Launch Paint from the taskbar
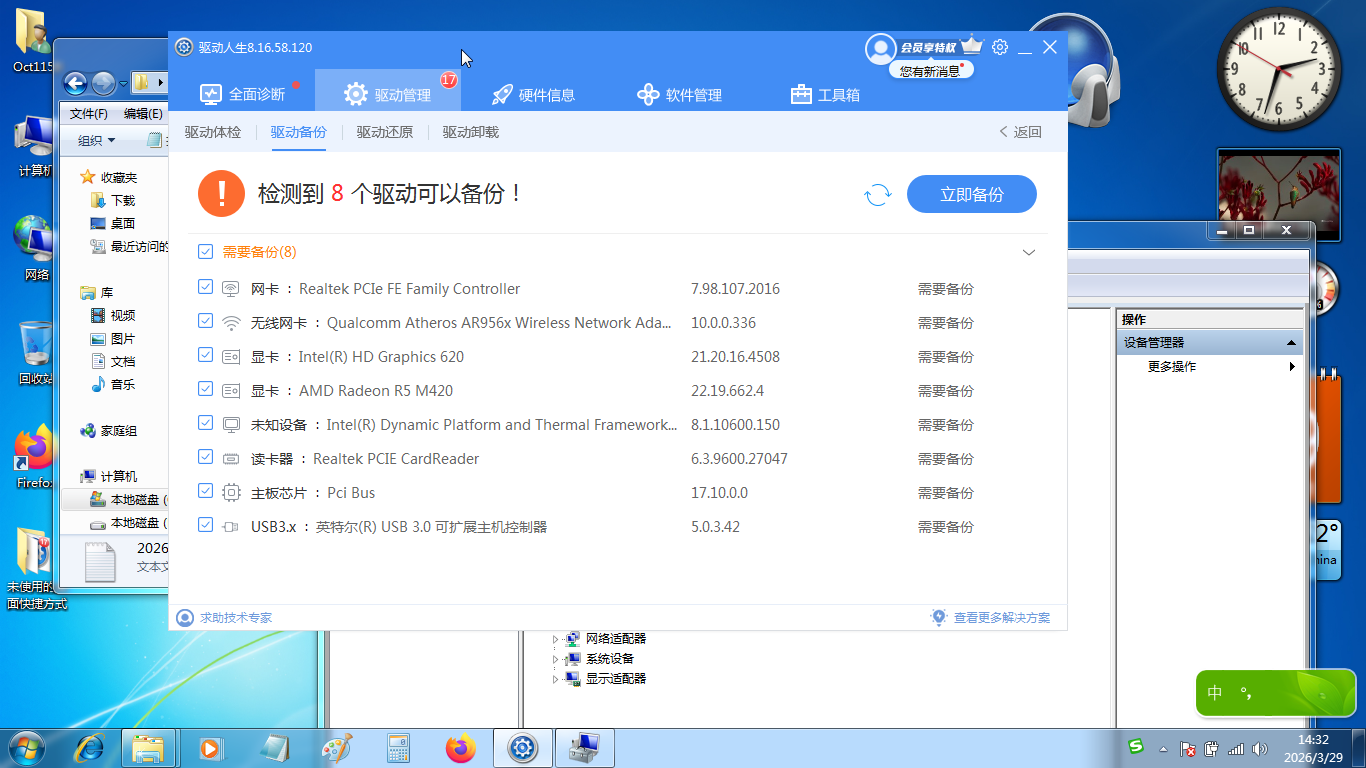1366x768 pixels. click(337, 748)
